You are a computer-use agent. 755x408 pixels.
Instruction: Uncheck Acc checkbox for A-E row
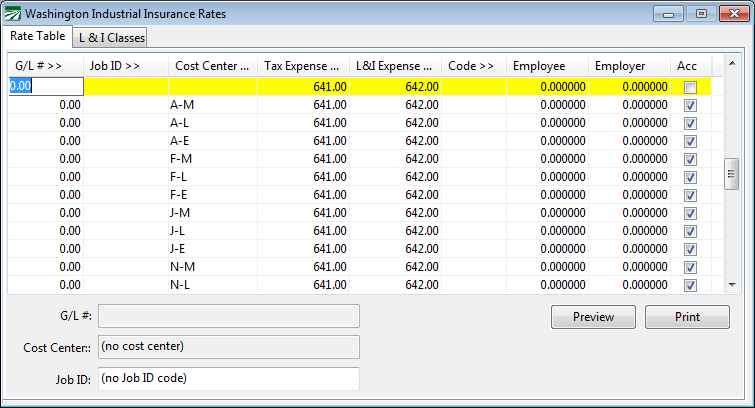690,141
